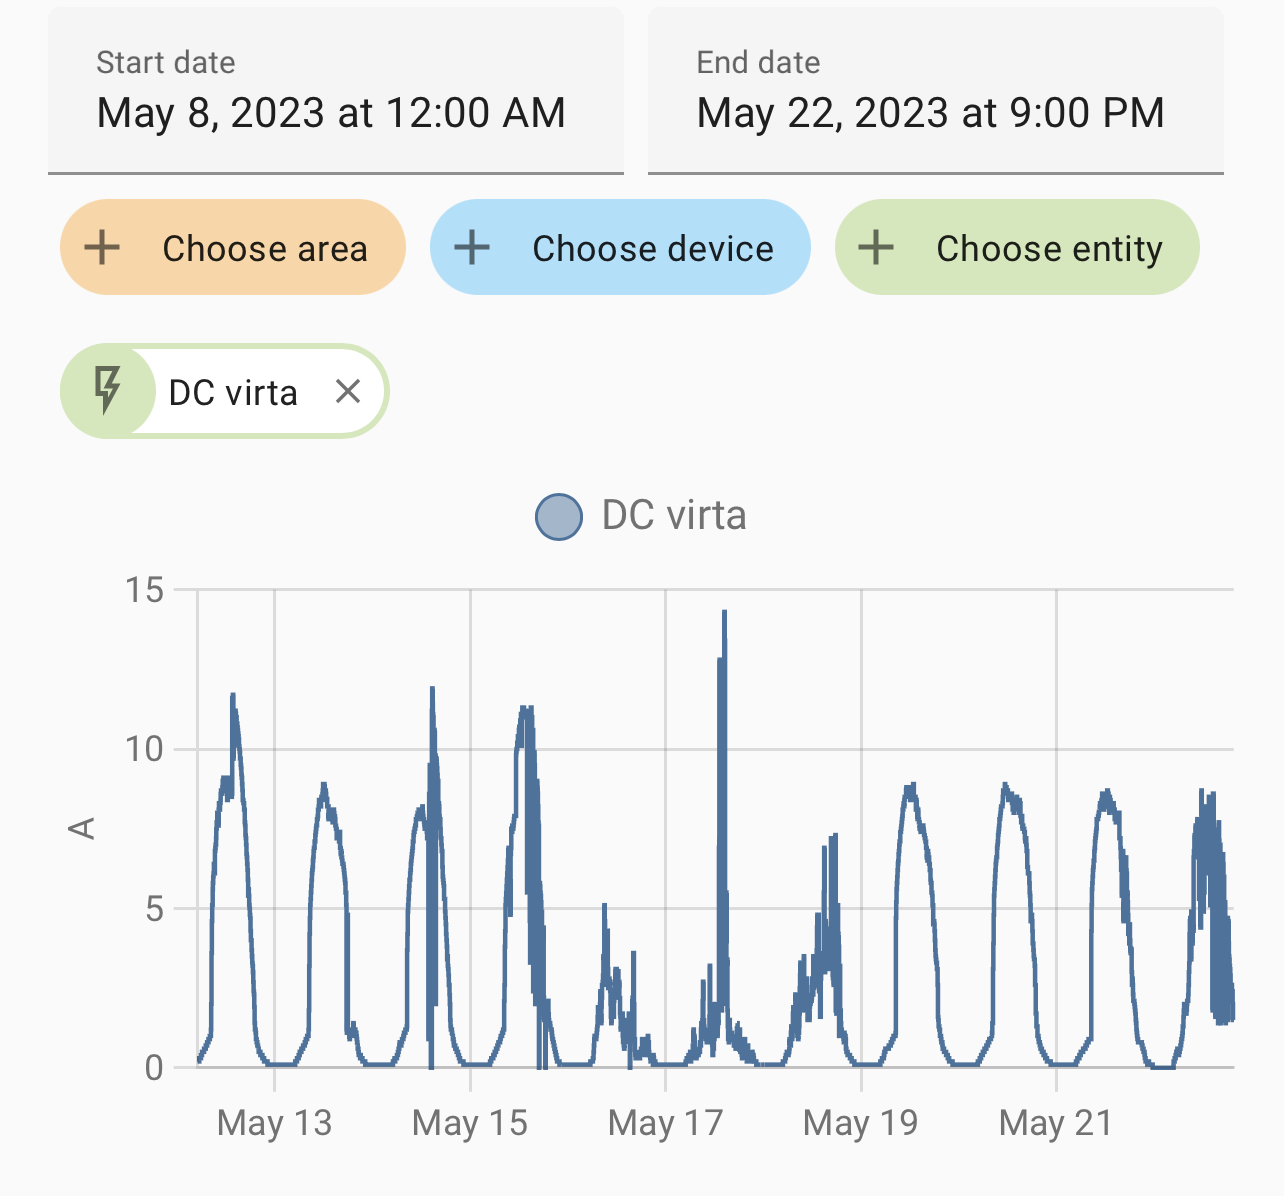Screen dimensions: 1284x1196
Task: Click the May 13 x-axis label
Action: coord(274,1123)
